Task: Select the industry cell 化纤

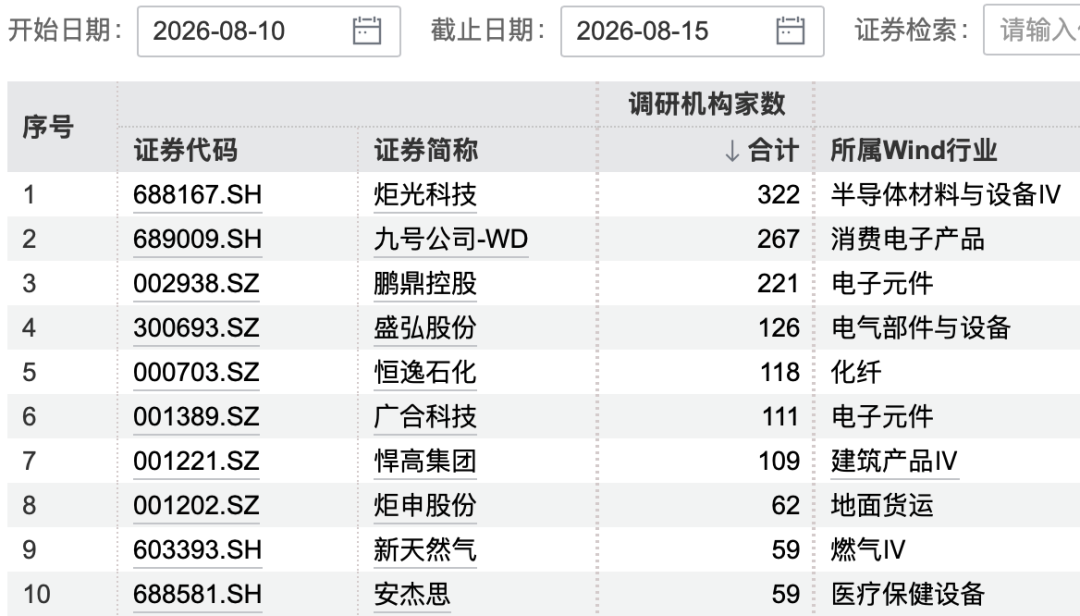Action: click(856, 373)
